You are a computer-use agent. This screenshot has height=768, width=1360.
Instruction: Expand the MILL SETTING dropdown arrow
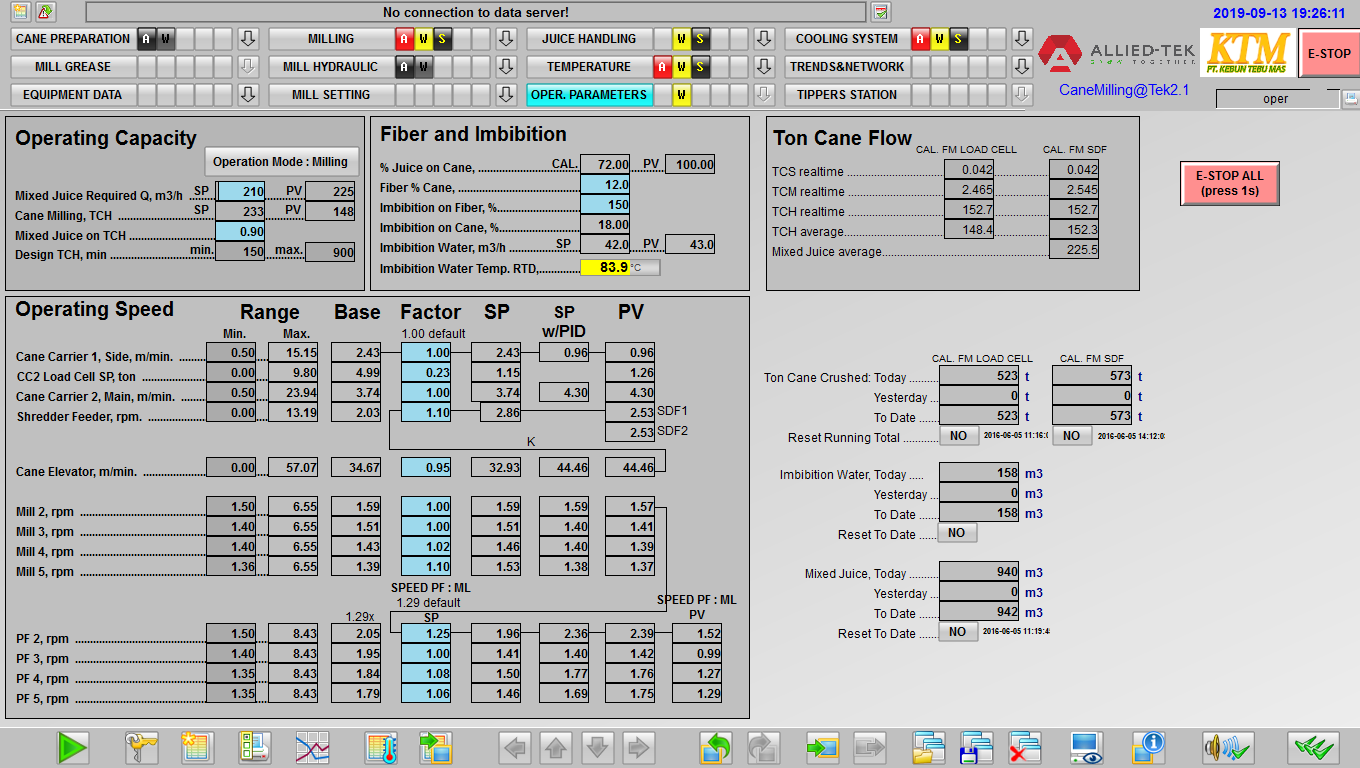(x=506, y=95)
